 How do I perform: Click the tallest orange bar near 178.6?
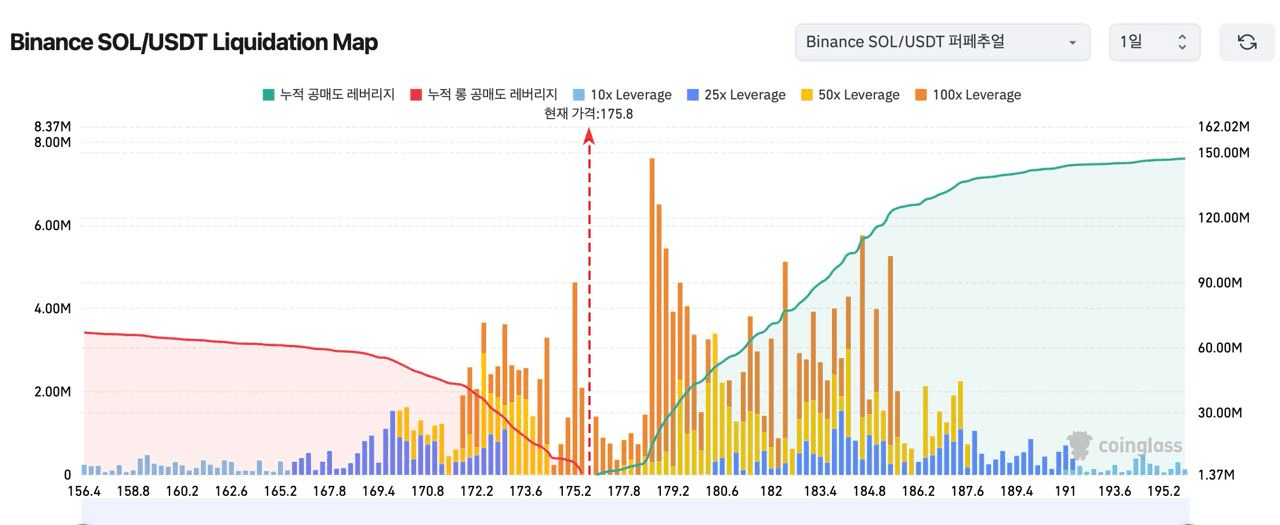652,316
